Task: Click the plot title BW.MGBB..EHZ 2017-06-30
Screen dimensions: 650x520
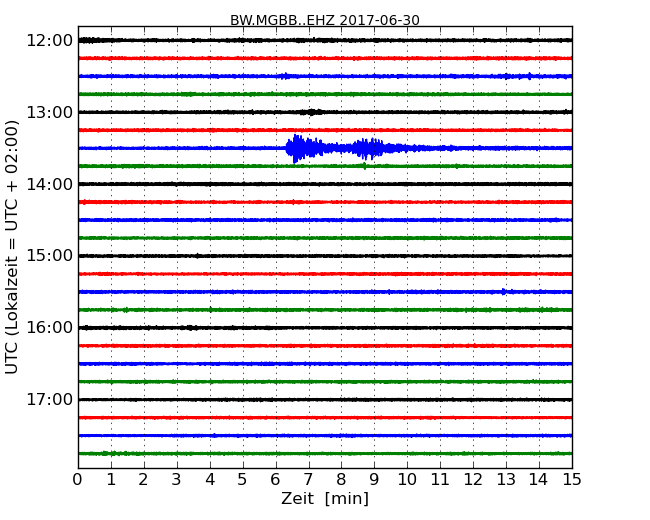Action: [x=325, y=20]
